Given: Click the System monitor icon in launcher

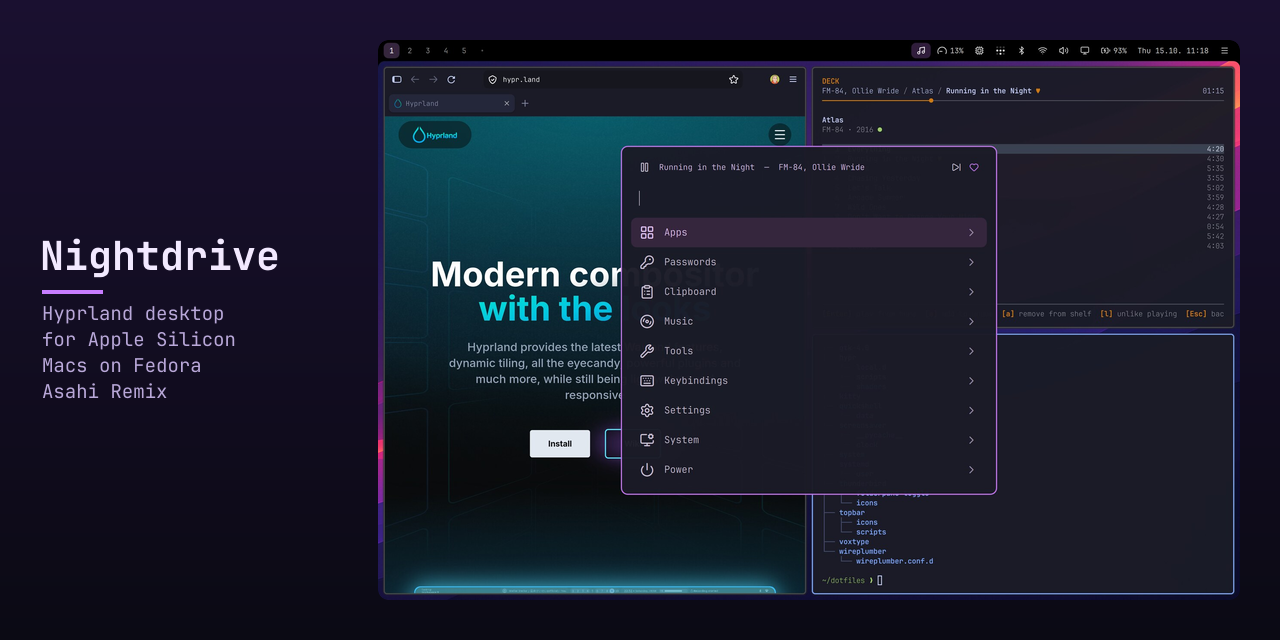Looking at the screenshot, I should pos(647,440).
